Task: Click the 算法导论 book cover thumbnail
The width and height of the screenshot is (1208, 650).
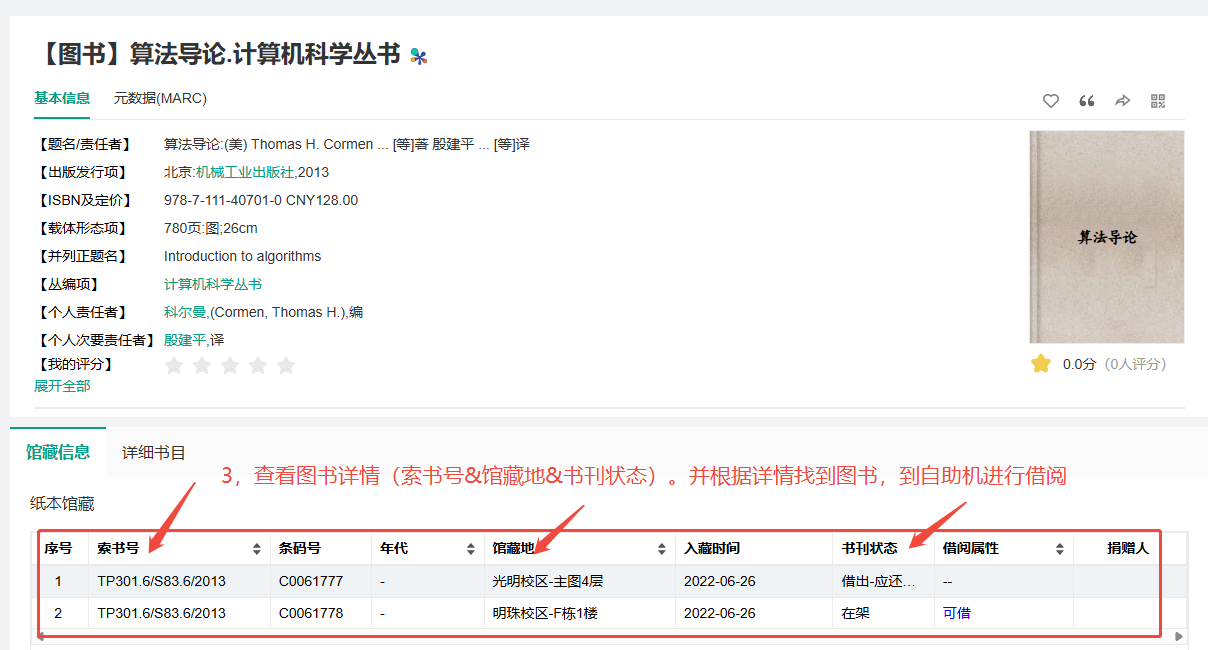Action: [x=1106, y=237]
